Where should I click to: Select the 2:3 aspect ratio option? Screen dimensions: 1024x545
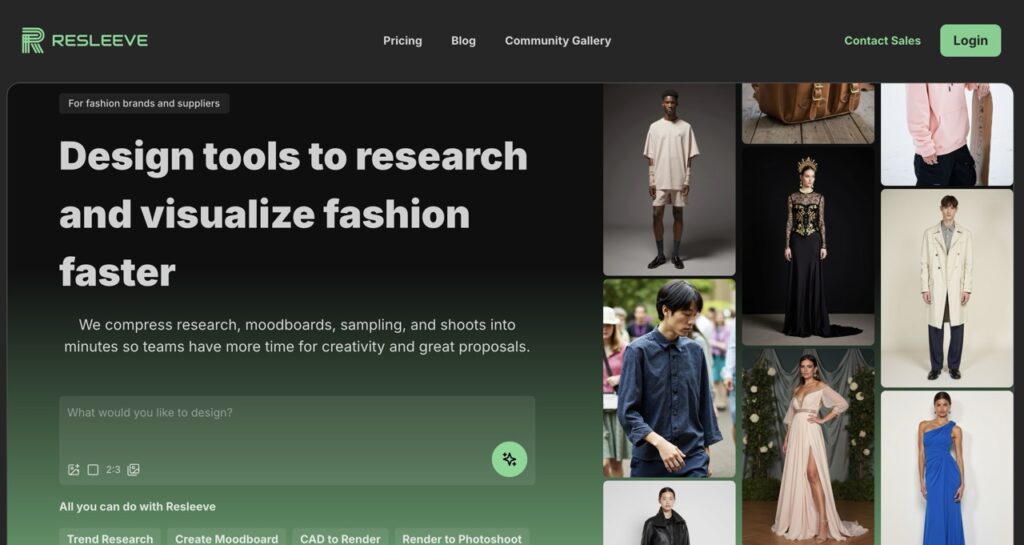[x=113, y=469]
